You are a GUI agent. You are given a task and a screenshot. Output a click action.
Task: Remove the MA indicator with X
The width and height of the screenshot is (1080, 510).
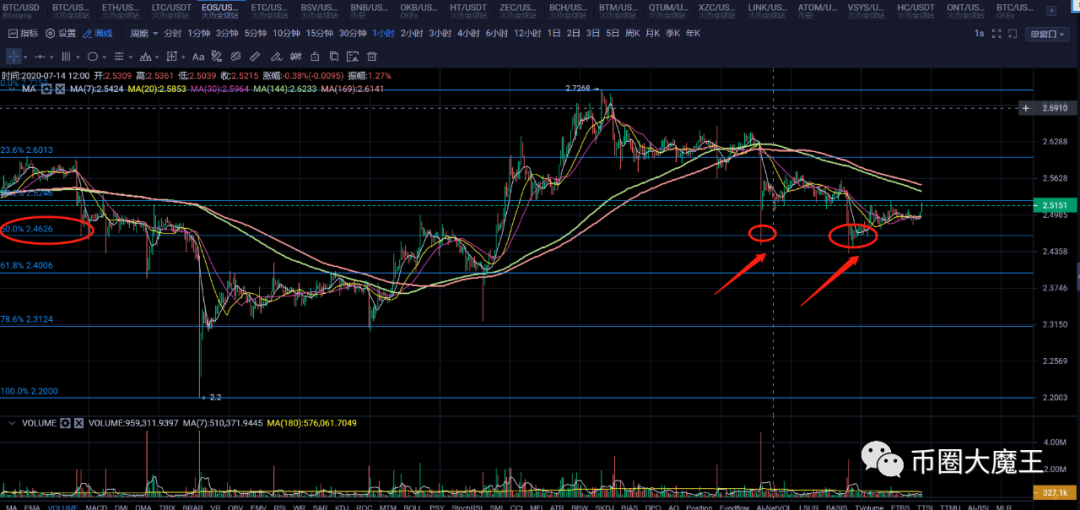point(60,89)
